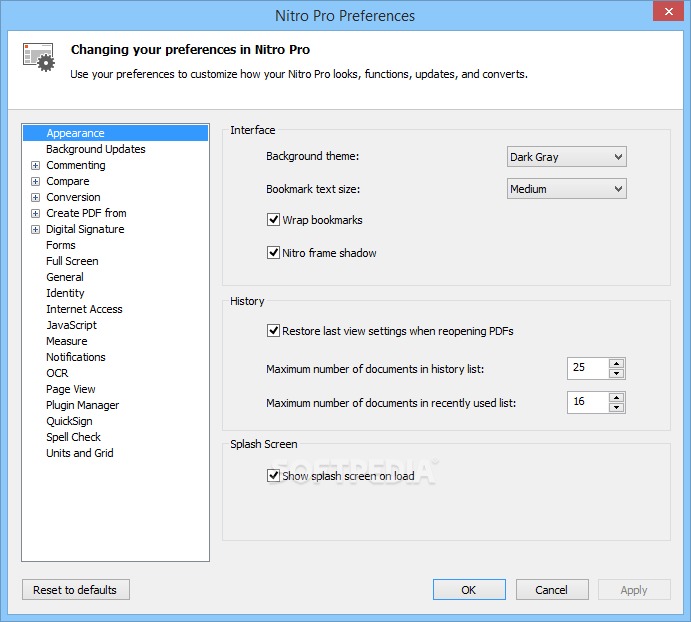Open Notifications preferences
Screen dimensions: 691x622
click(76, 357)
